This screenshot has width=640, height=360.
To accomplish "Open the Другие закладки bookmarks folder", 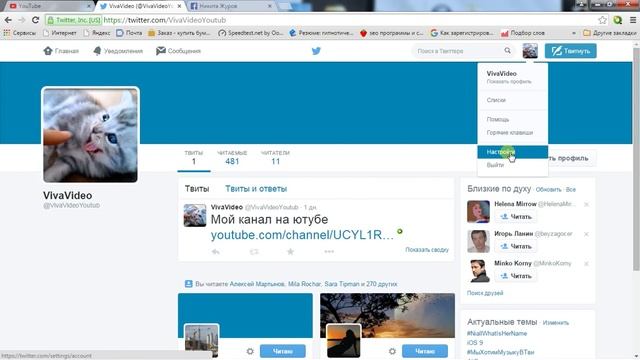I will pos(610,33).
